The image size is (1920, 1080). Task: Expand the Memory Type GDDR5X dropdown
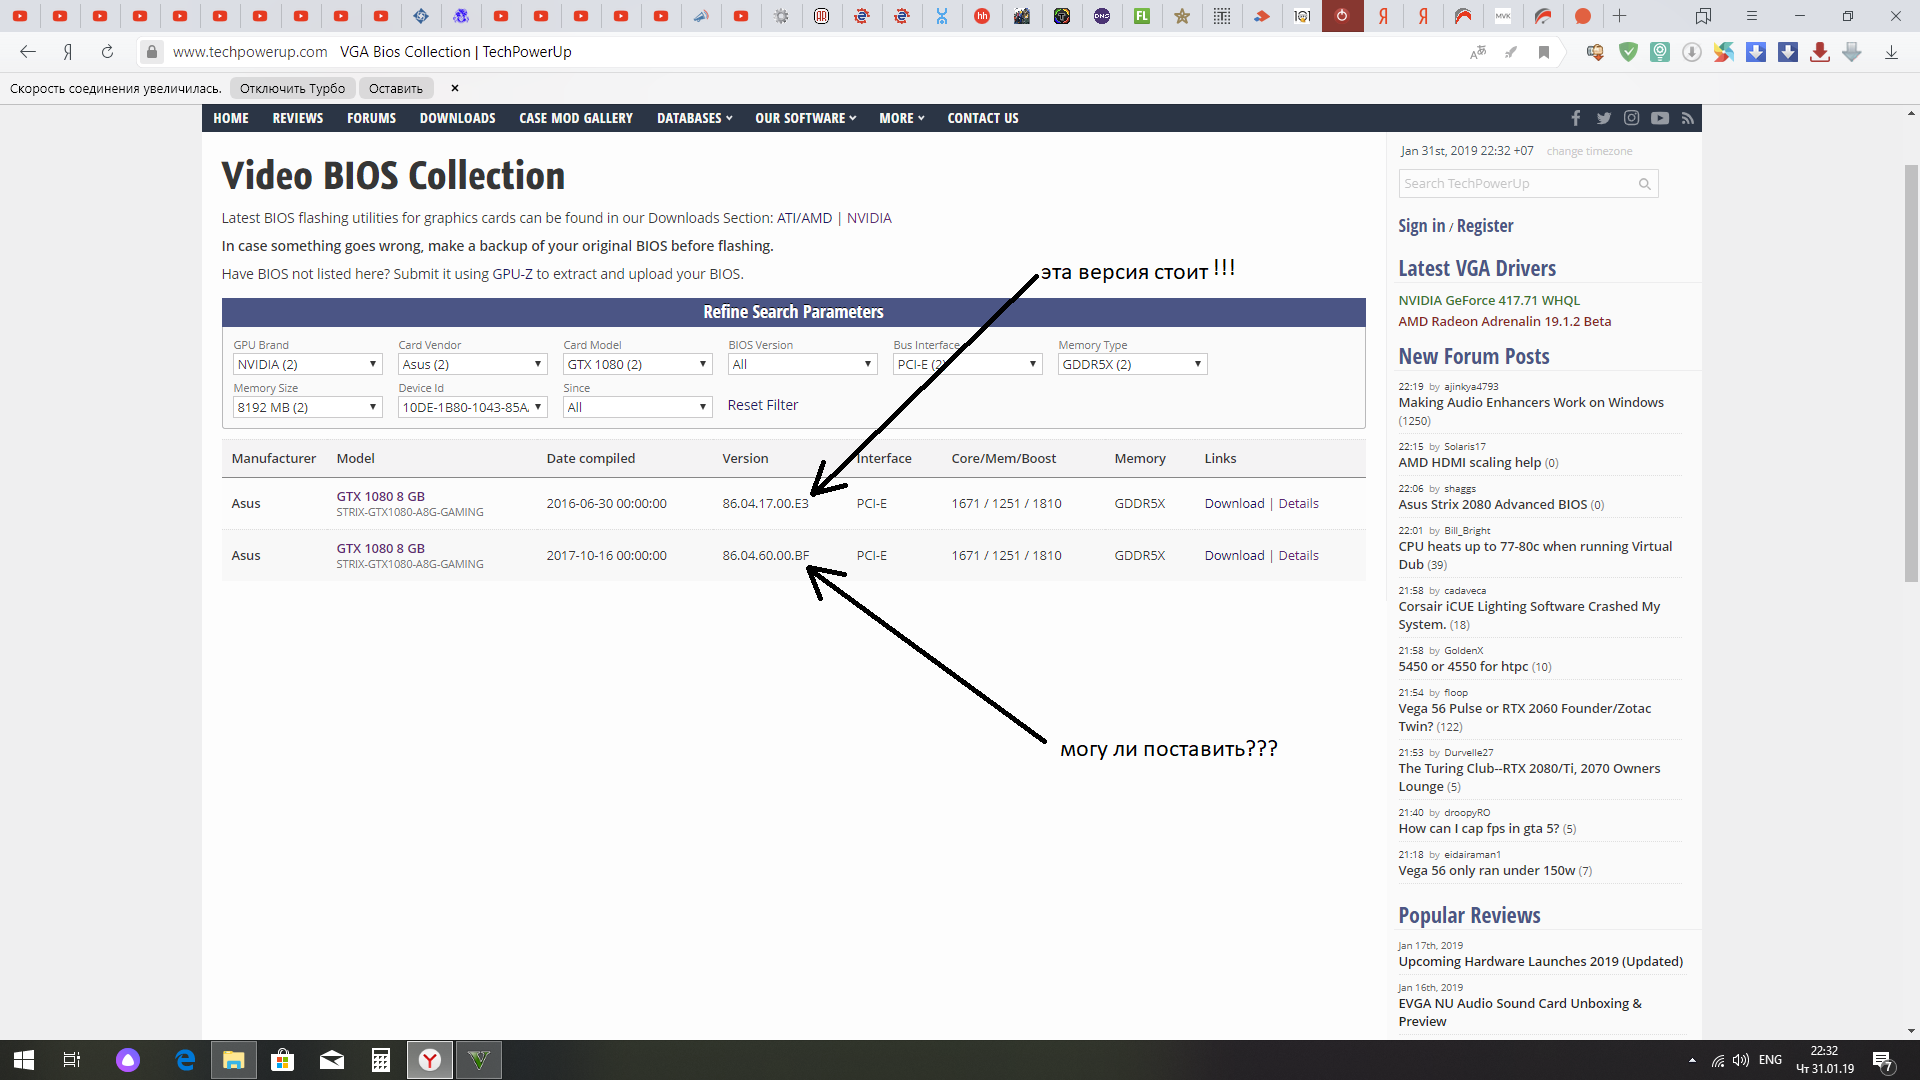[x=1132, y=365]
